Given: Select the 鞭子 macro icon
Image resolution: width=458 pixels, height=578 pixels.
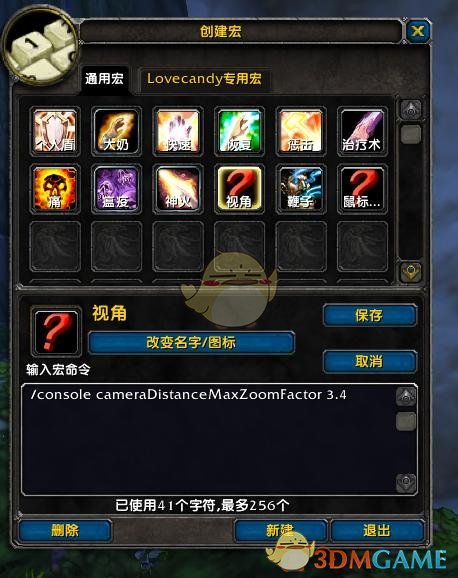Looking at the screenshot, I should click(x=301, y=189).
